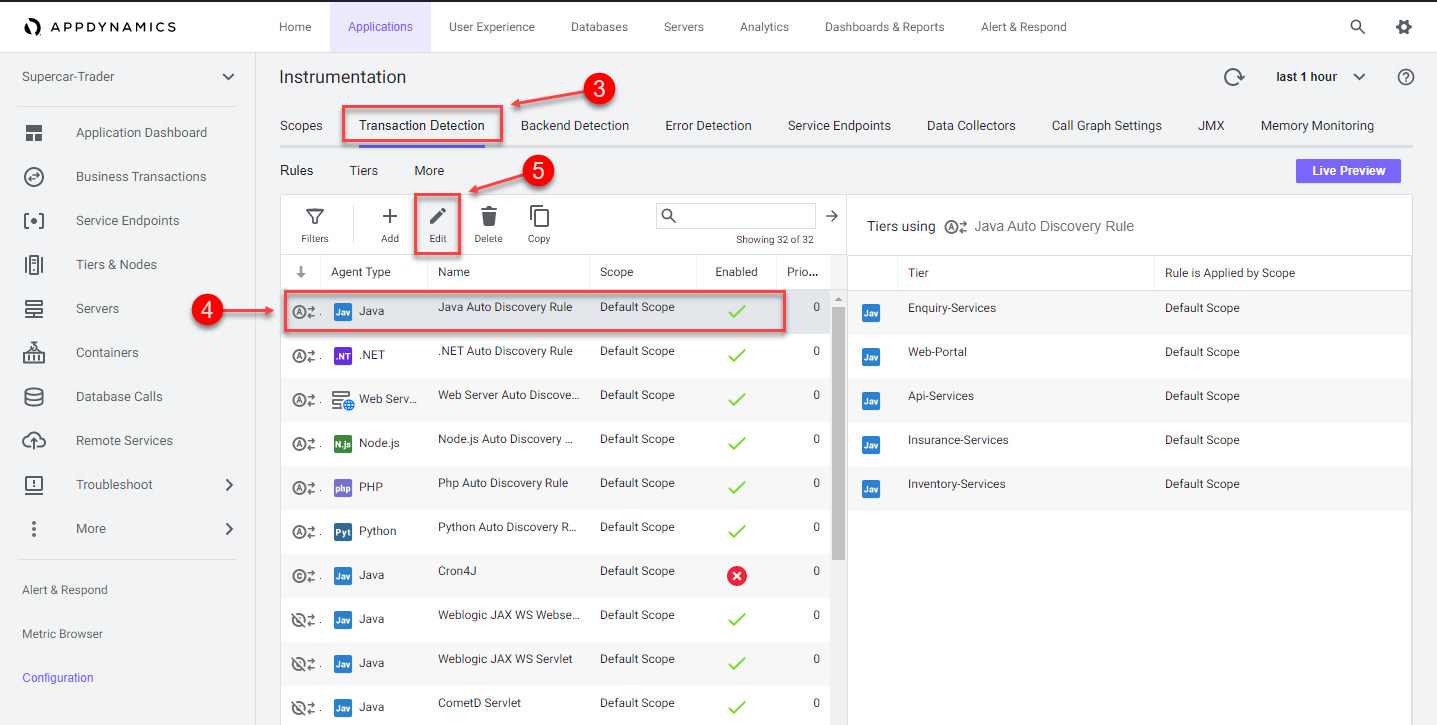
Task: Click the Node.js agent type icon
Action: tap(343, 444)
